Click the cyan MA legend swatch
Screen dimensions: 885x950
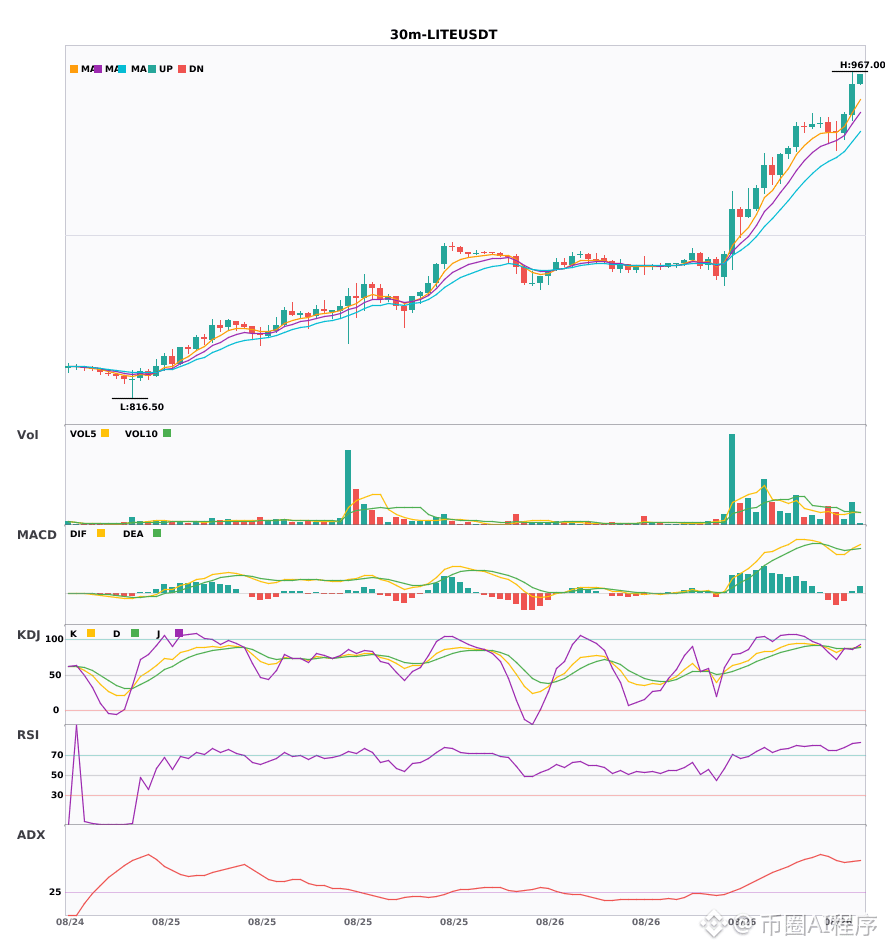point(122,69)
